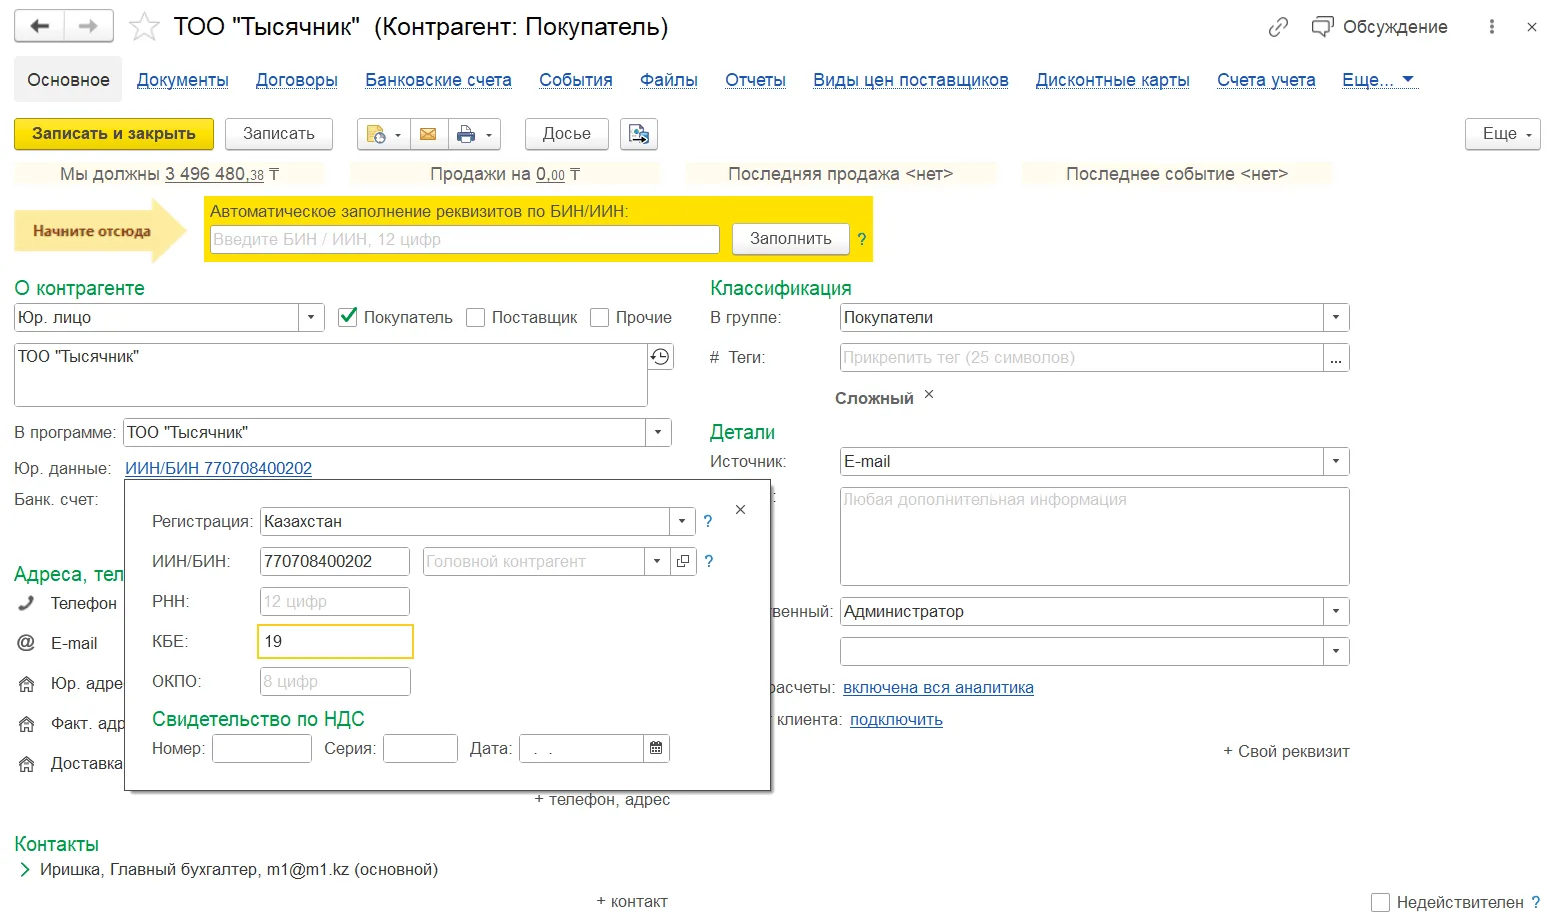Remove the Сложный tag

929,395
